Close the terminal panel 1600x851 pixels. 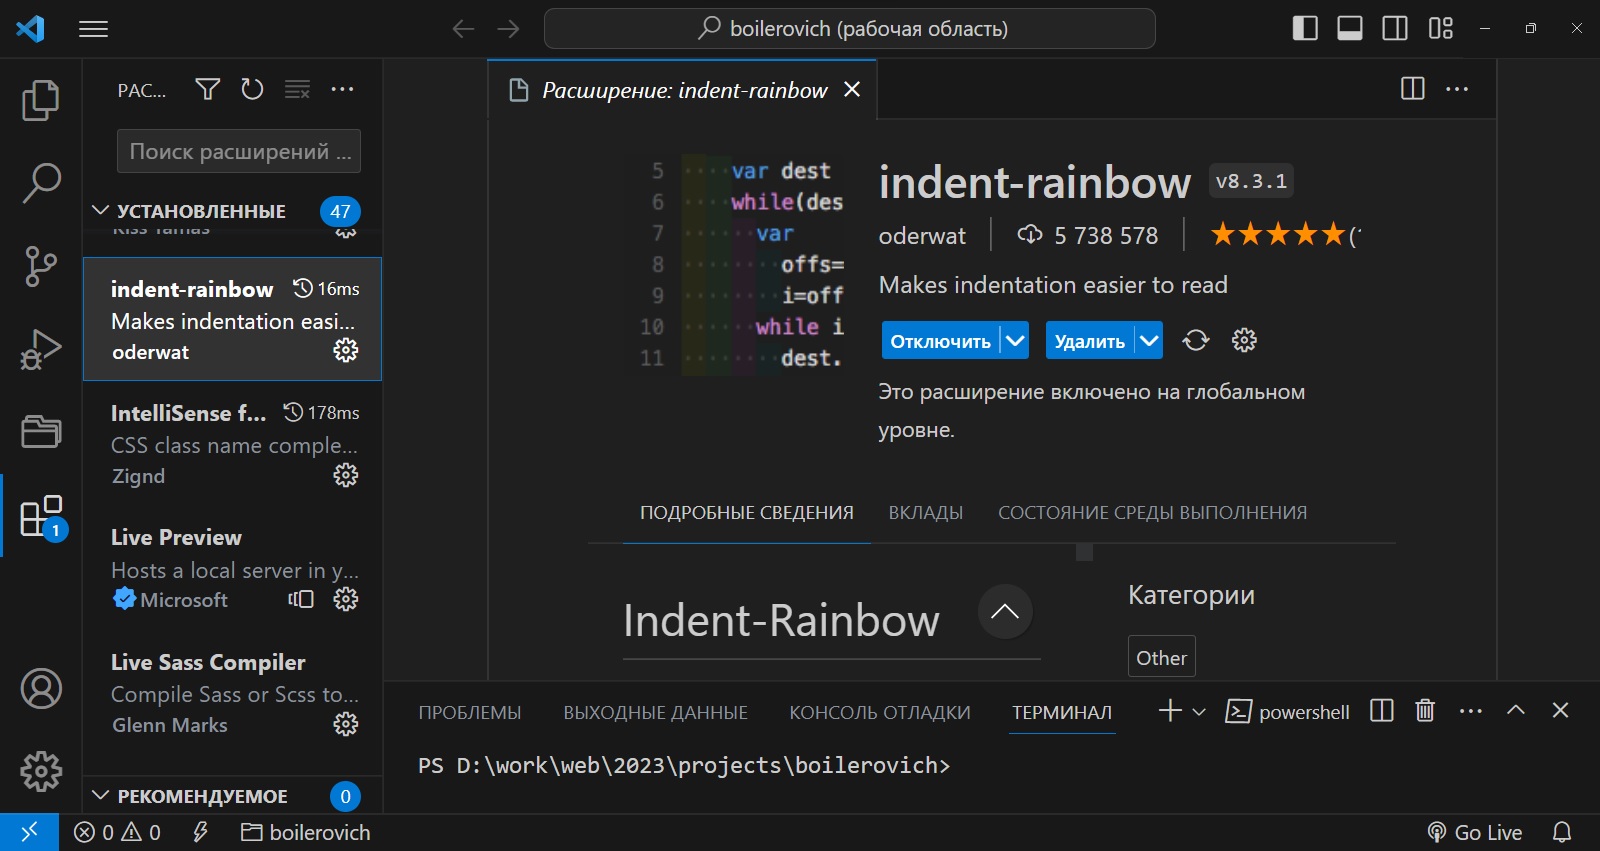click(1560, 710)
